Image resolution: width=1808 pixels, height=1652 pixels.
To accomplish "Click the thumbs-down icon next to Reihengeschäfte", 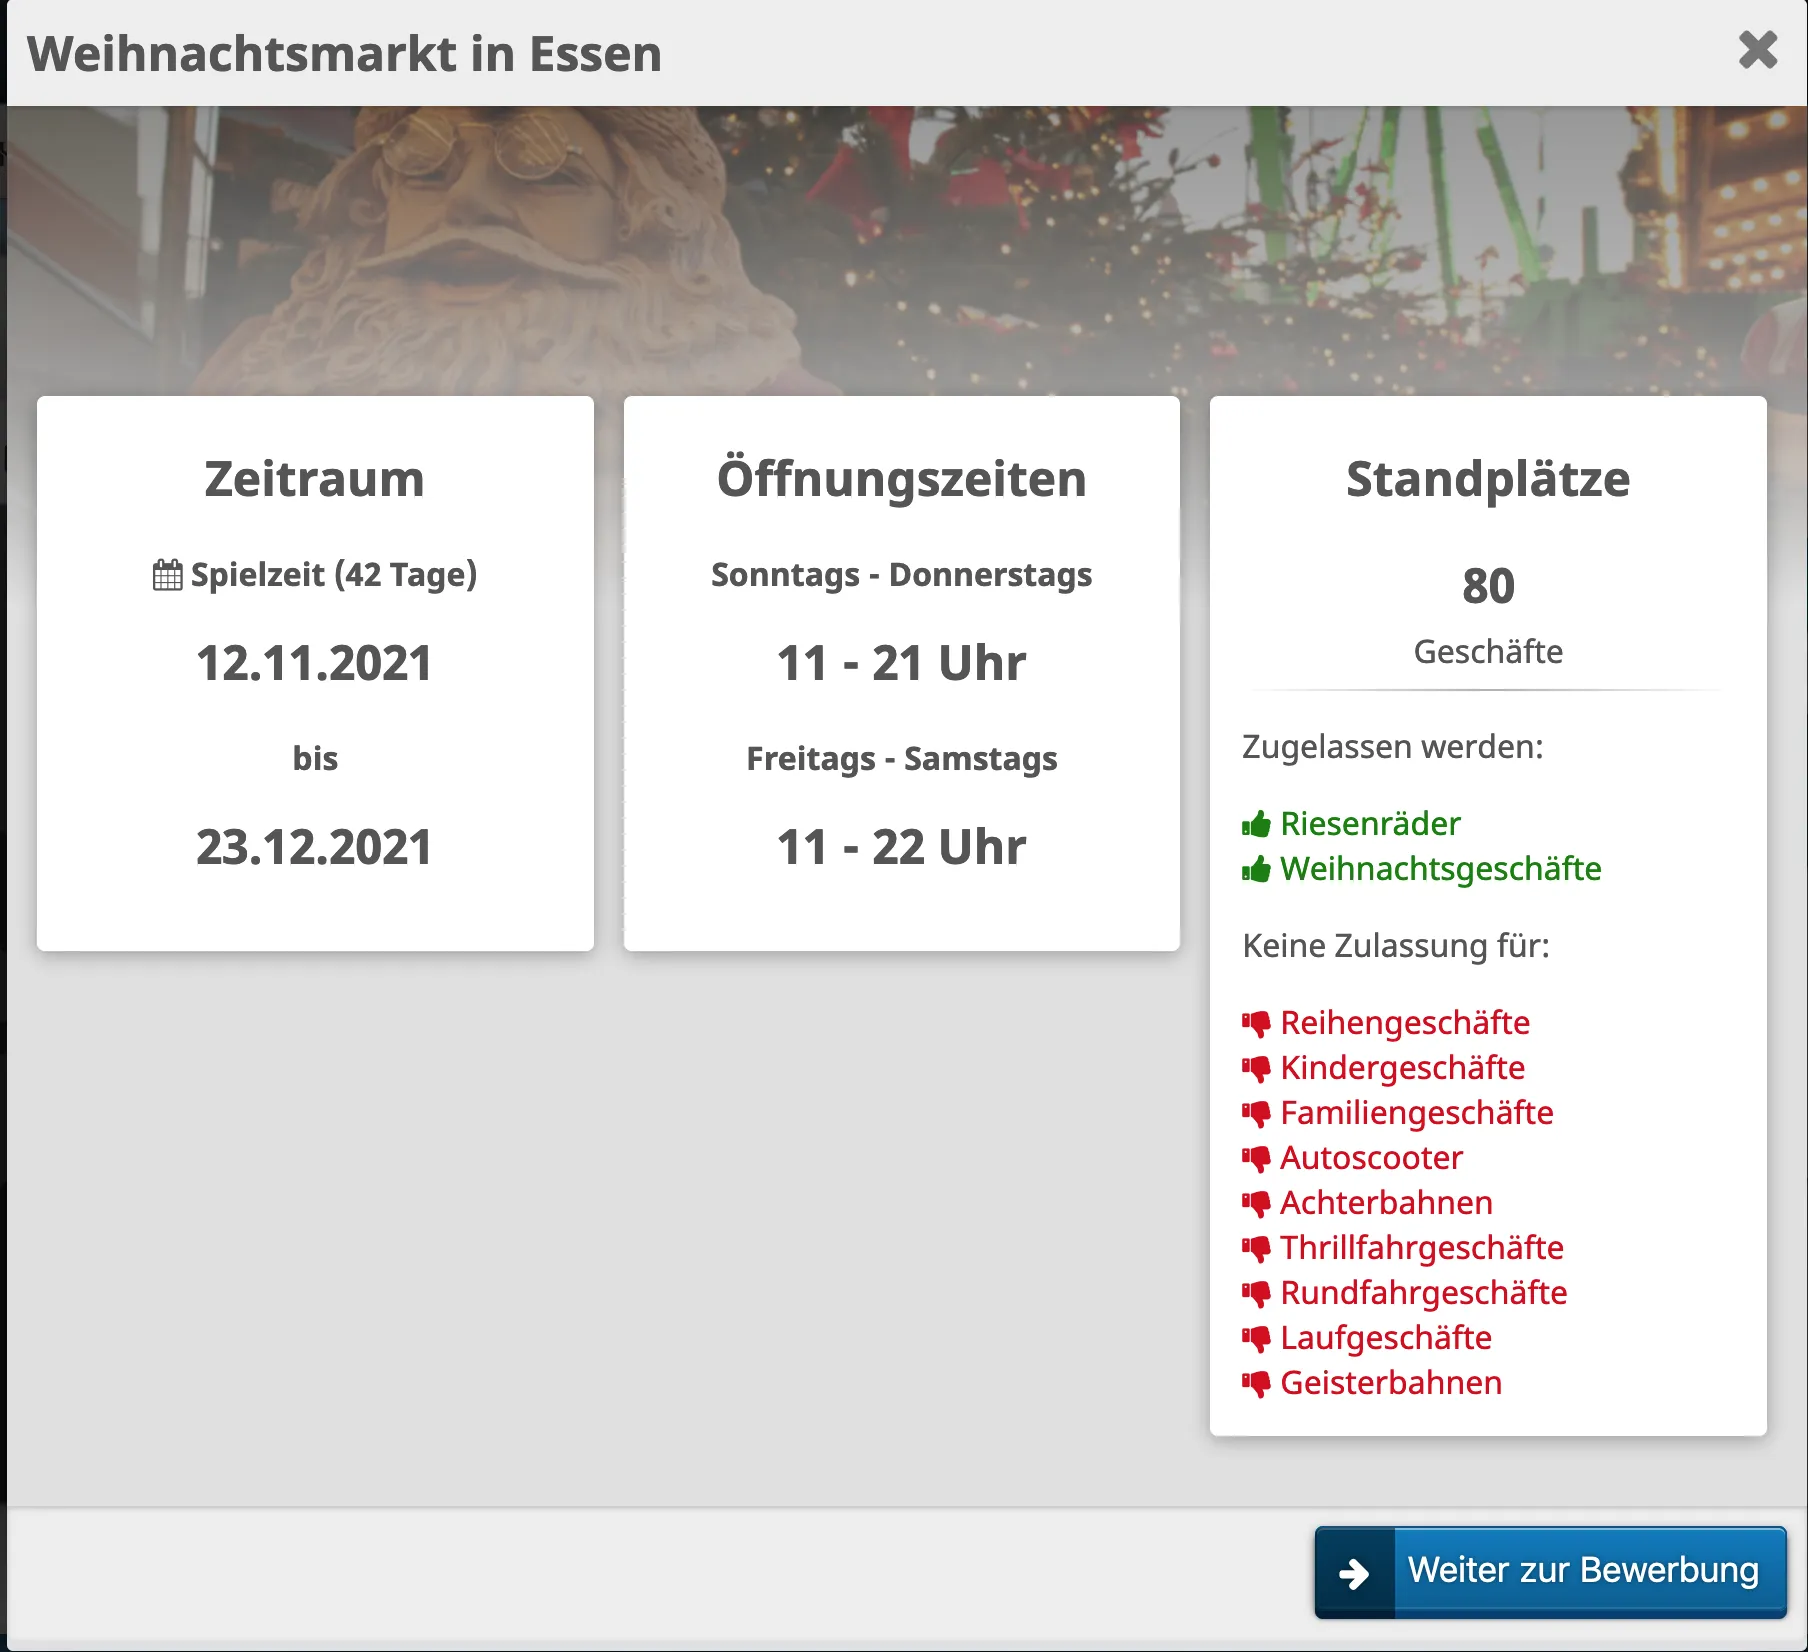I will [1256, 1023].
